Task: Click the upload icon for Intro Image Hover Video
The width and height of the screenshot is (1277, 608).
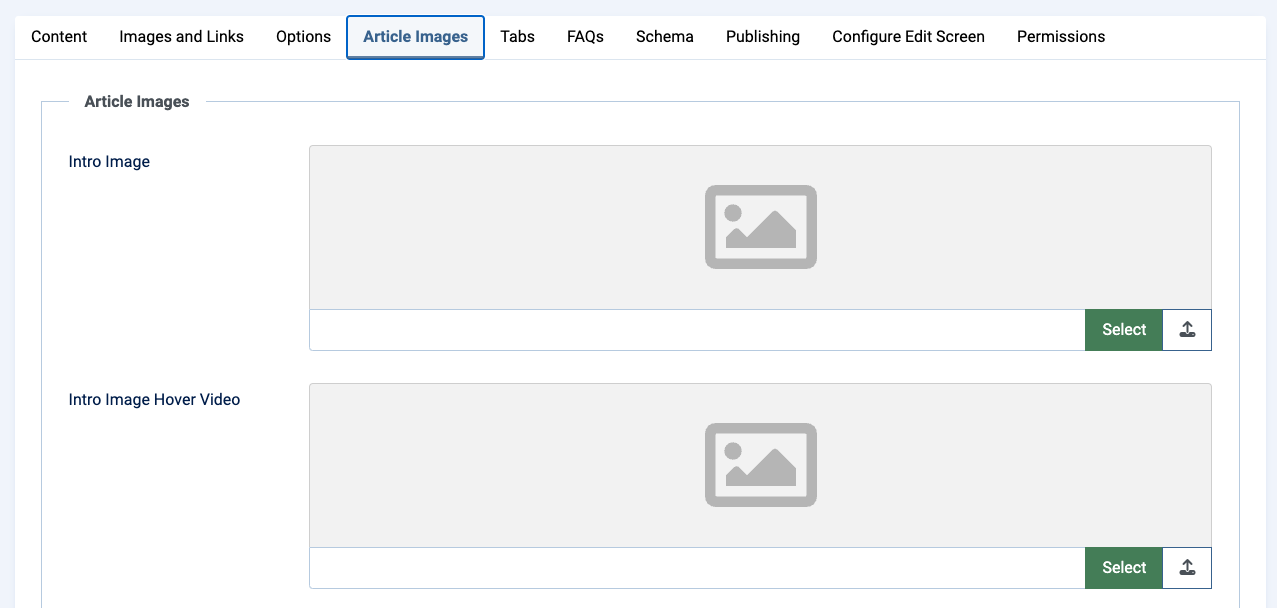Action: coord(1187,568)
